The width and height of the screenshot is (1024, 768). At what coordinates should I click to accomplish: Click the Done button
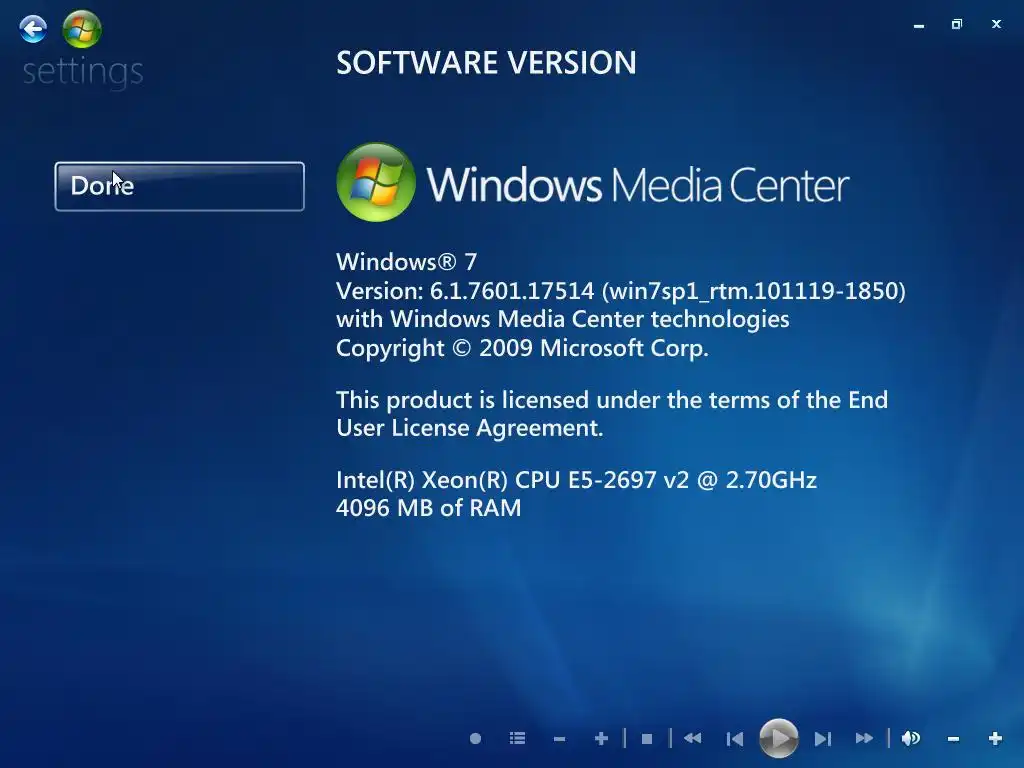tap(180, 186)
